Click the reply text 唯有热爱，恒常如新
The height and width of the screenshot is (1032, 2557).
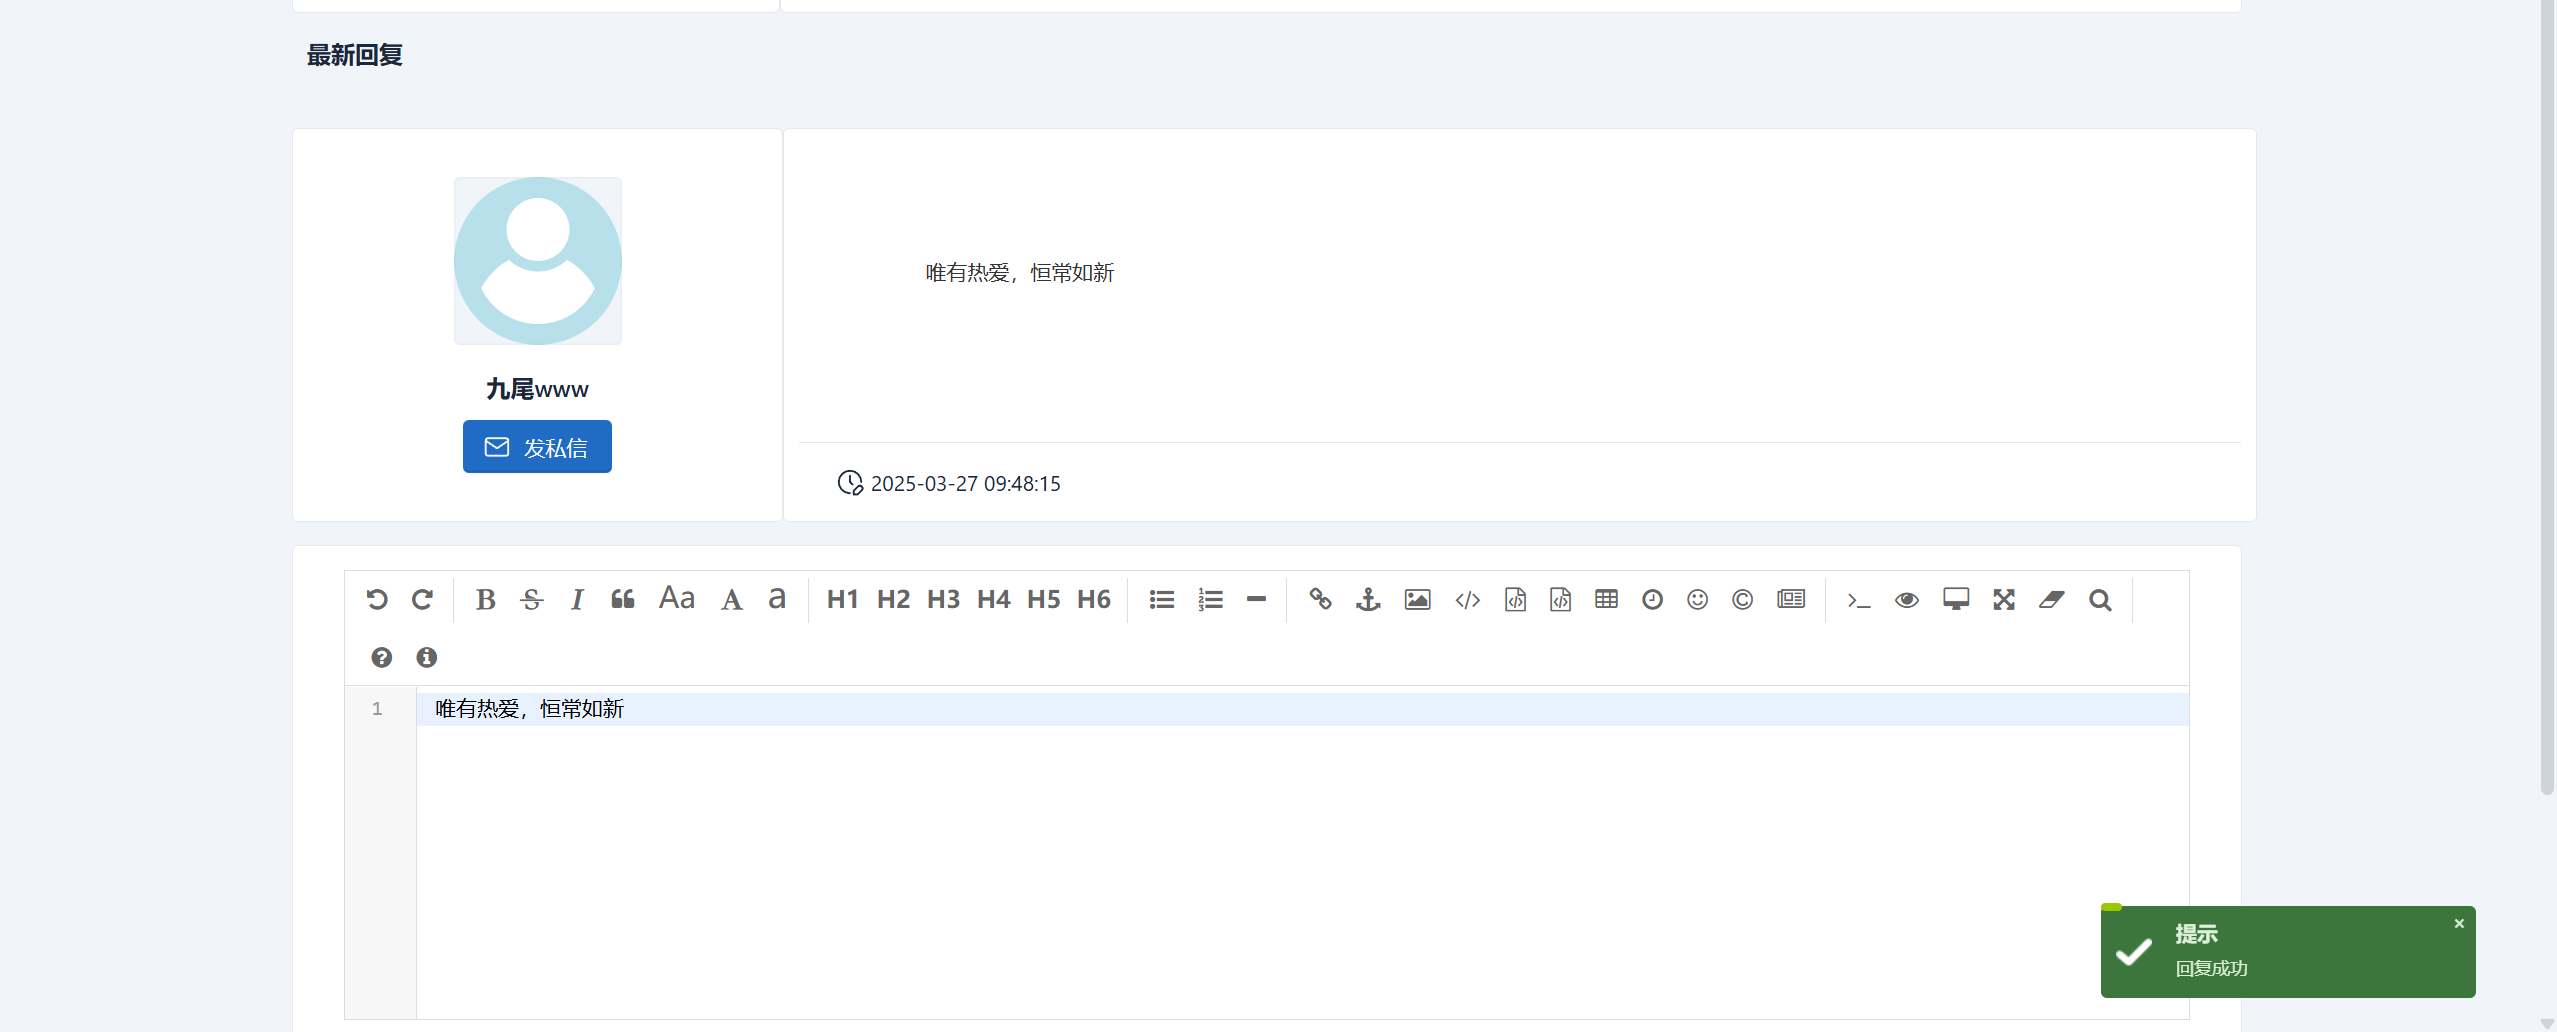click(x=1019, y=273)
